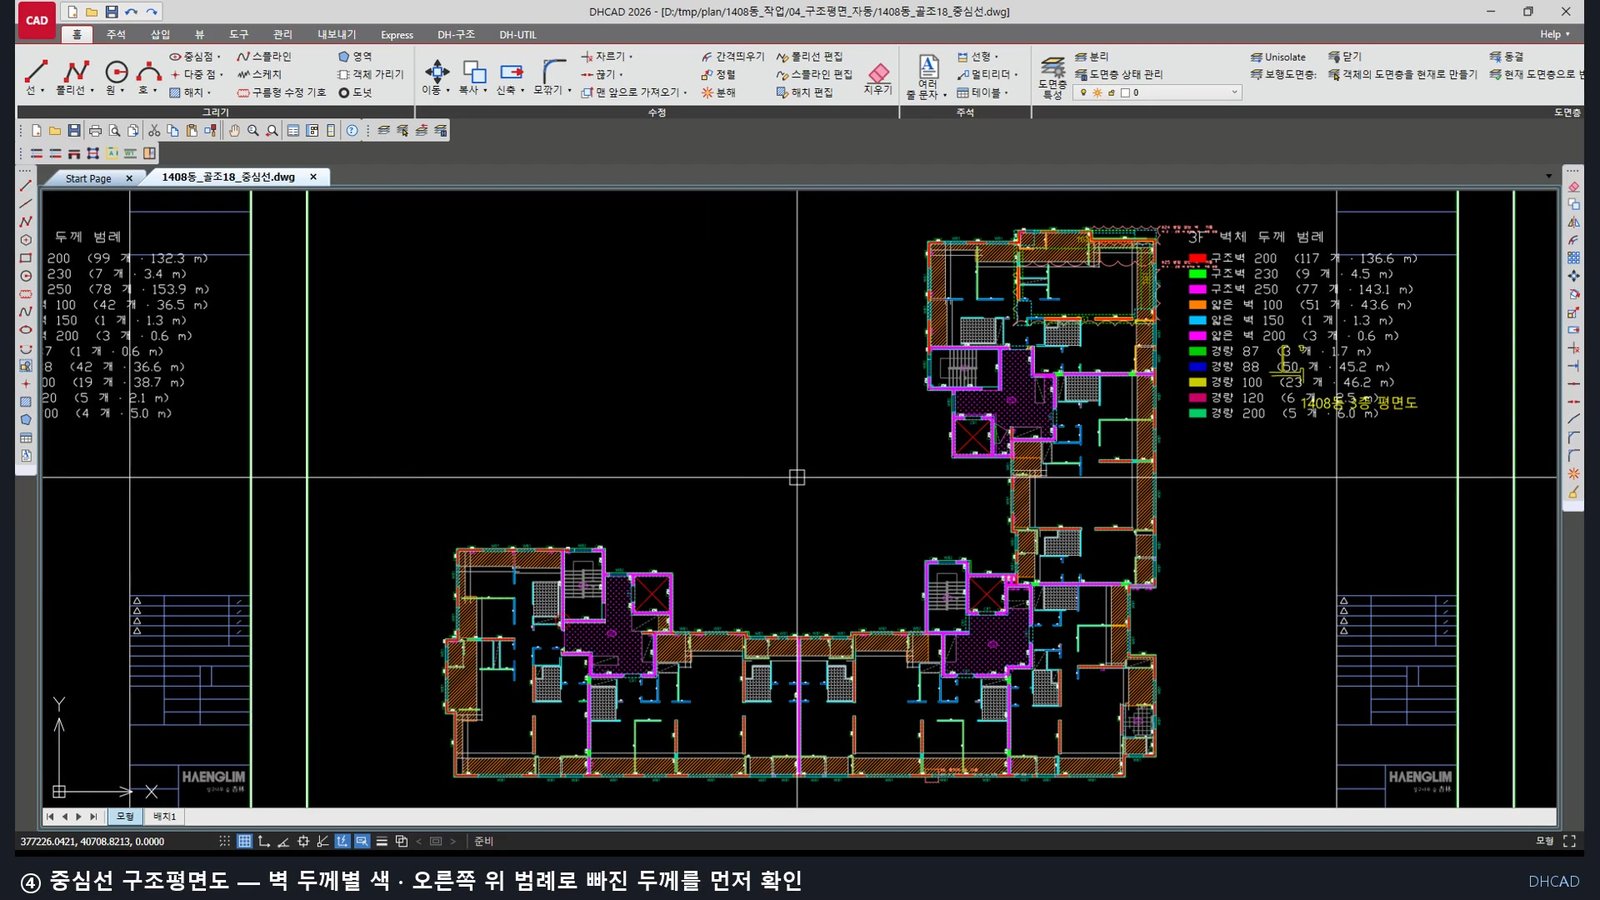Close the 1408동_골조18_중심선.dwg tab
The width and height of the screenshot is (1600, 900).
point(313,177)
